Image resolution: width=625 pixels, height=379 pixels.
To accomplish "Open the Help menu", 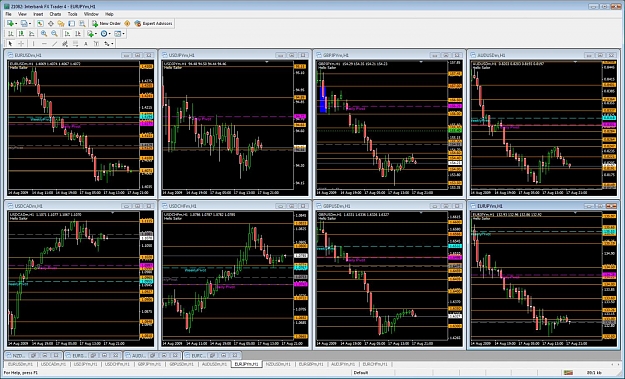I will 109,14.
